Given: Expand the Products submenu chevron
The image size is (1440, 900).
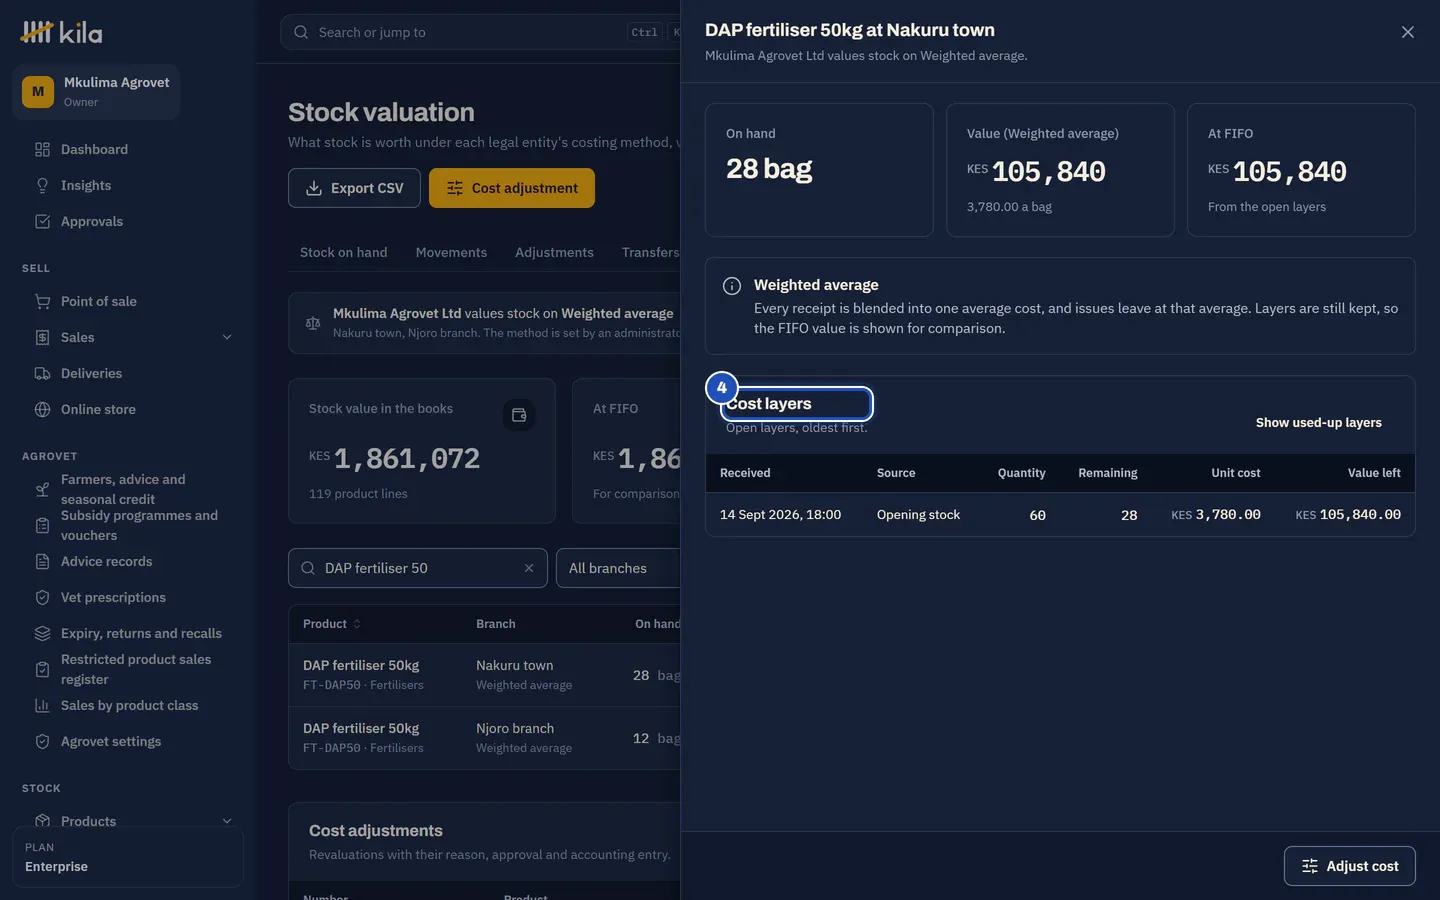Looking at the screenshot, I should 227,822.
